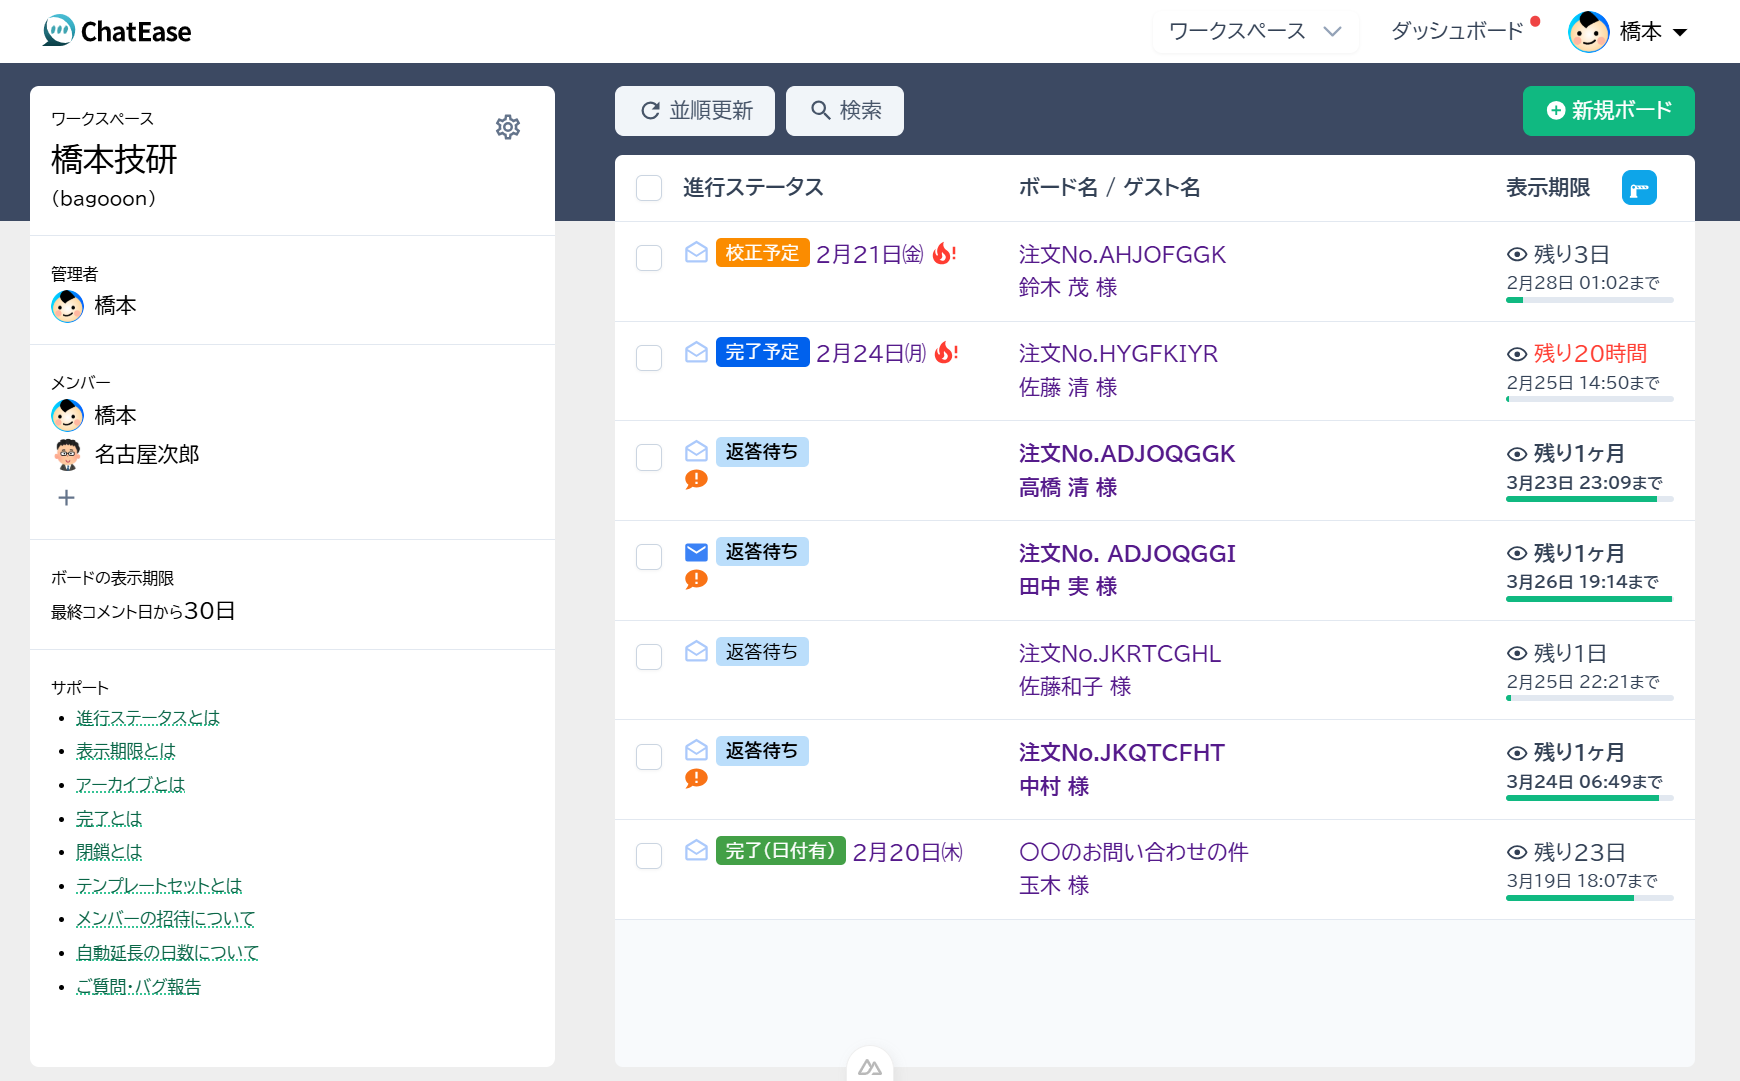Click the 検索 search button
1740x1081 pixels.
click(845, 110)
